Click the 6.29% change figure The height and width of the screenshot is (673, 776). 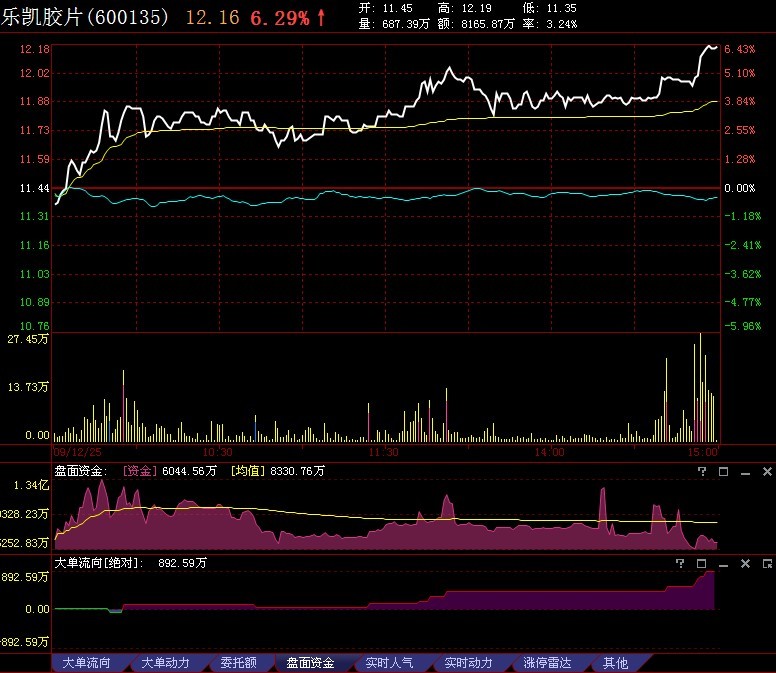click(x=280, y=18)
